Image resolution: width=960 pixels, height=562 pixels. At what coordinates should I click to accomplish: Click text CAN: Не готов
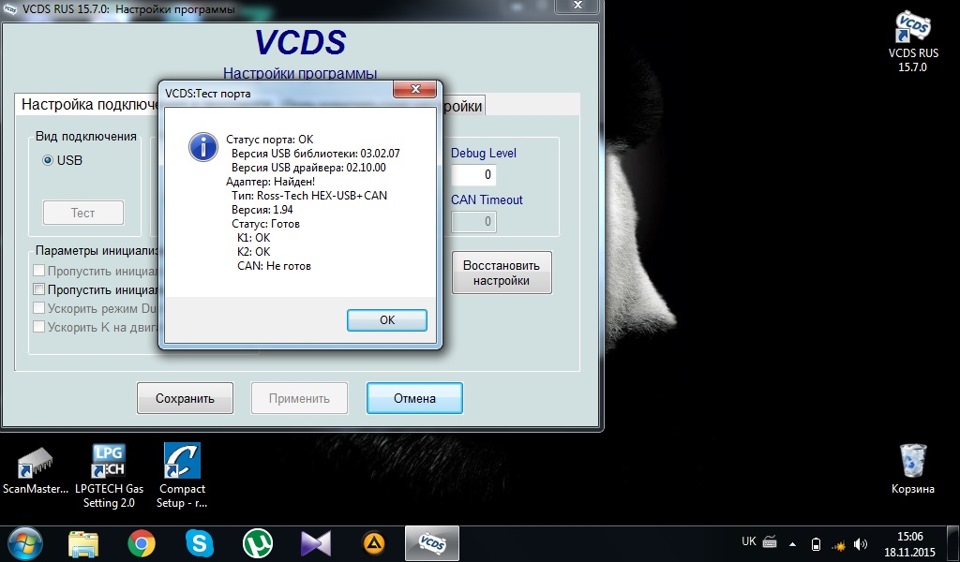(274, 266)
